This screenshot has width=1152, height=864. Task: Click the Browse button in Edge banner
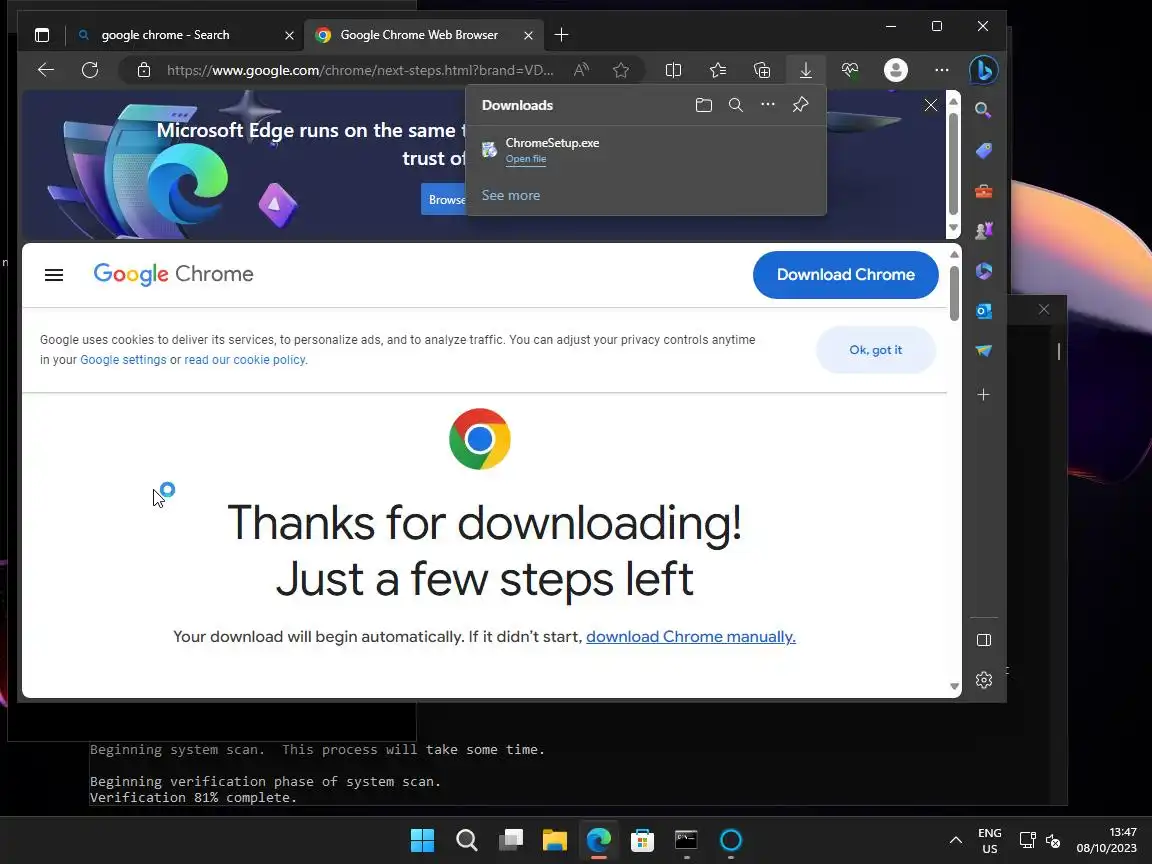(x=444, y=200)
